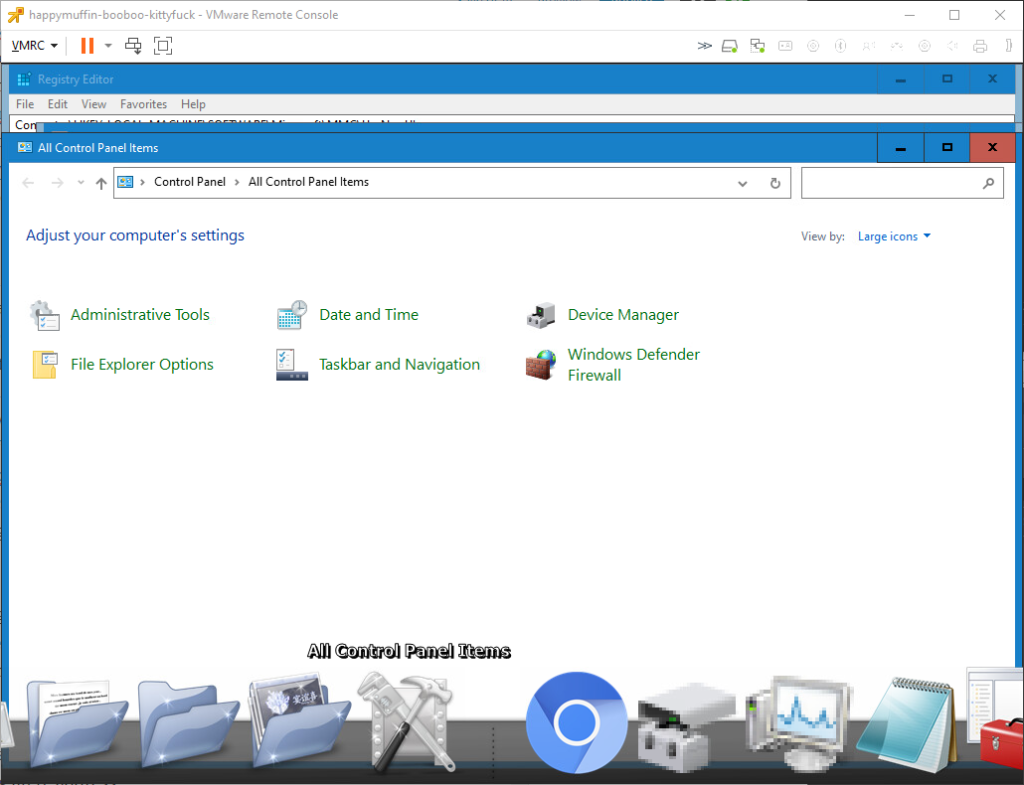Open Administrative Tools
Screen dimensions: 1024x785
(x=139, y=315)
